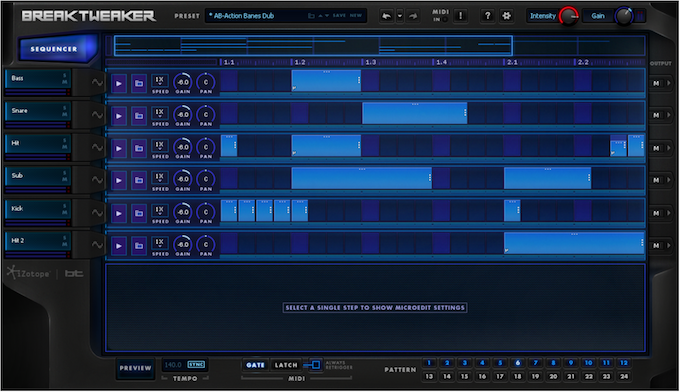Open Kick track speed dropdown
Image resolution: width=680 pixels, height=392 pixels.
(160, 210)
